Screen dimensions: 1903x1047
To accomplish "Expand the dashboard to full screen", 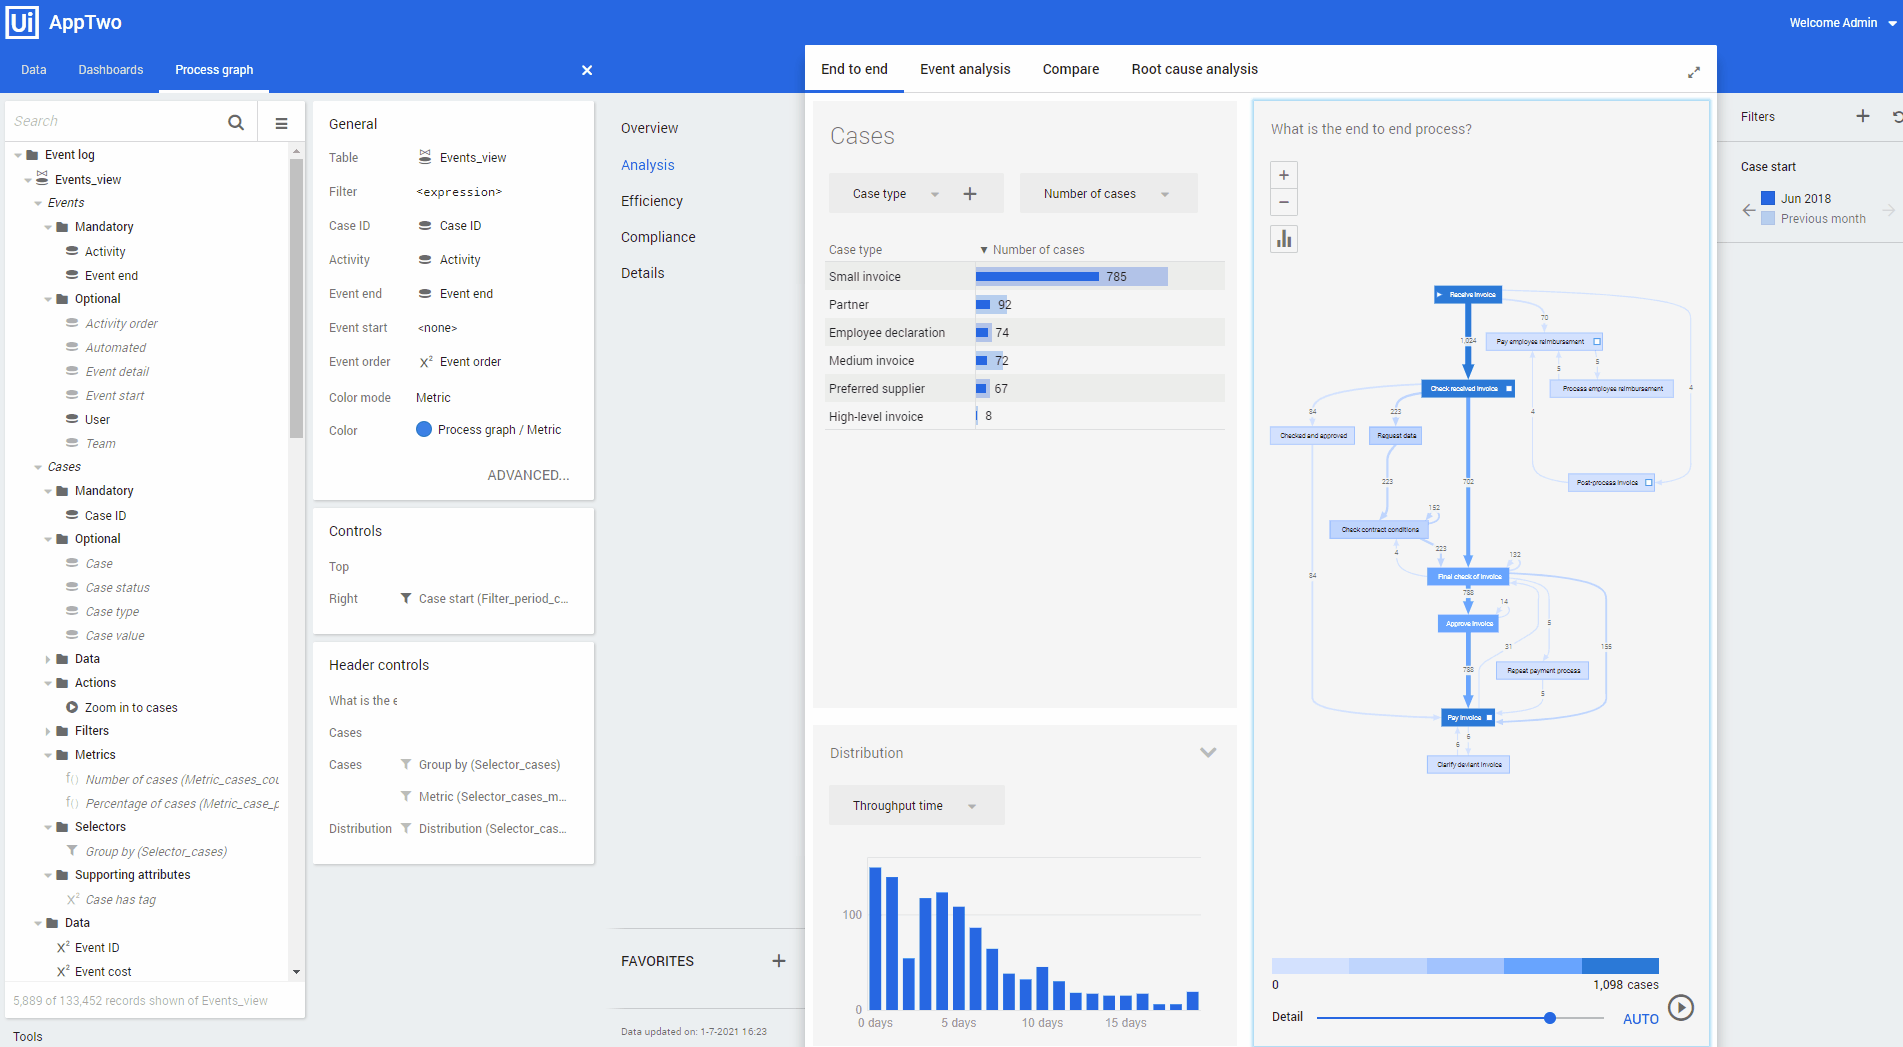I will pos(1694,72).
